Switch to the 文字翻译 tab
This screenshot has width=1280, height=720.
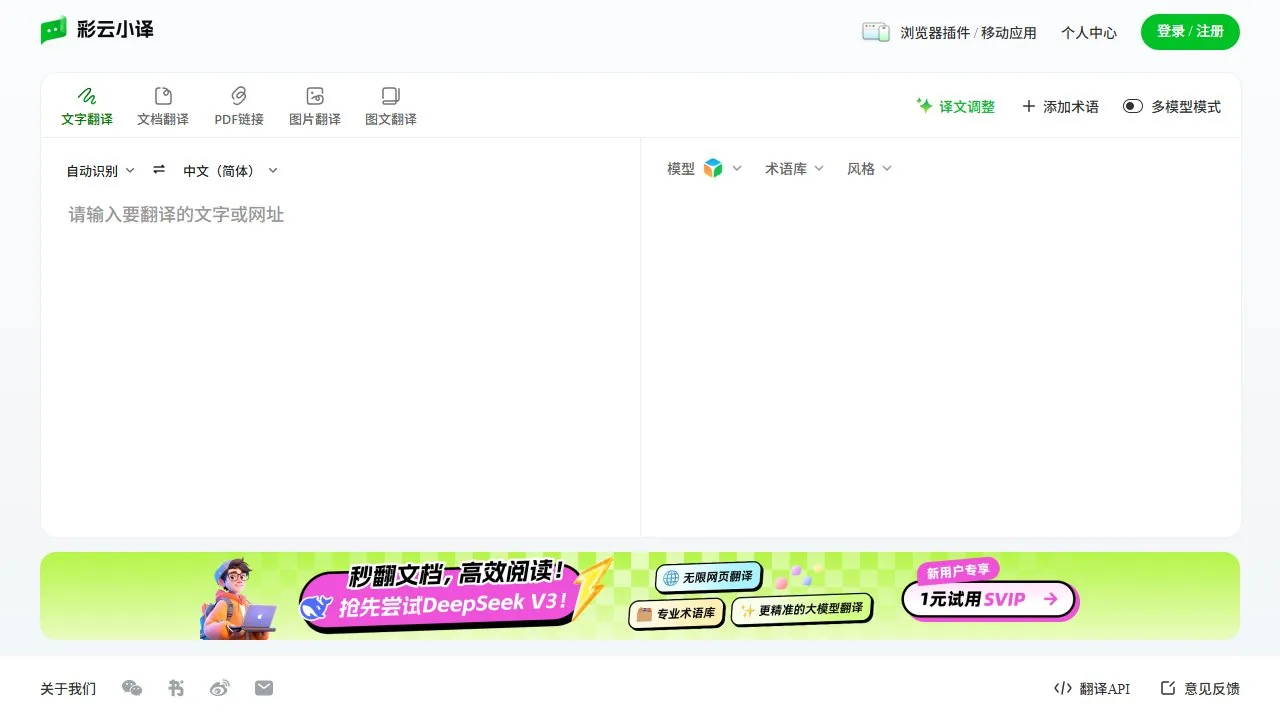pyautogui.click(x=87, y=107)
